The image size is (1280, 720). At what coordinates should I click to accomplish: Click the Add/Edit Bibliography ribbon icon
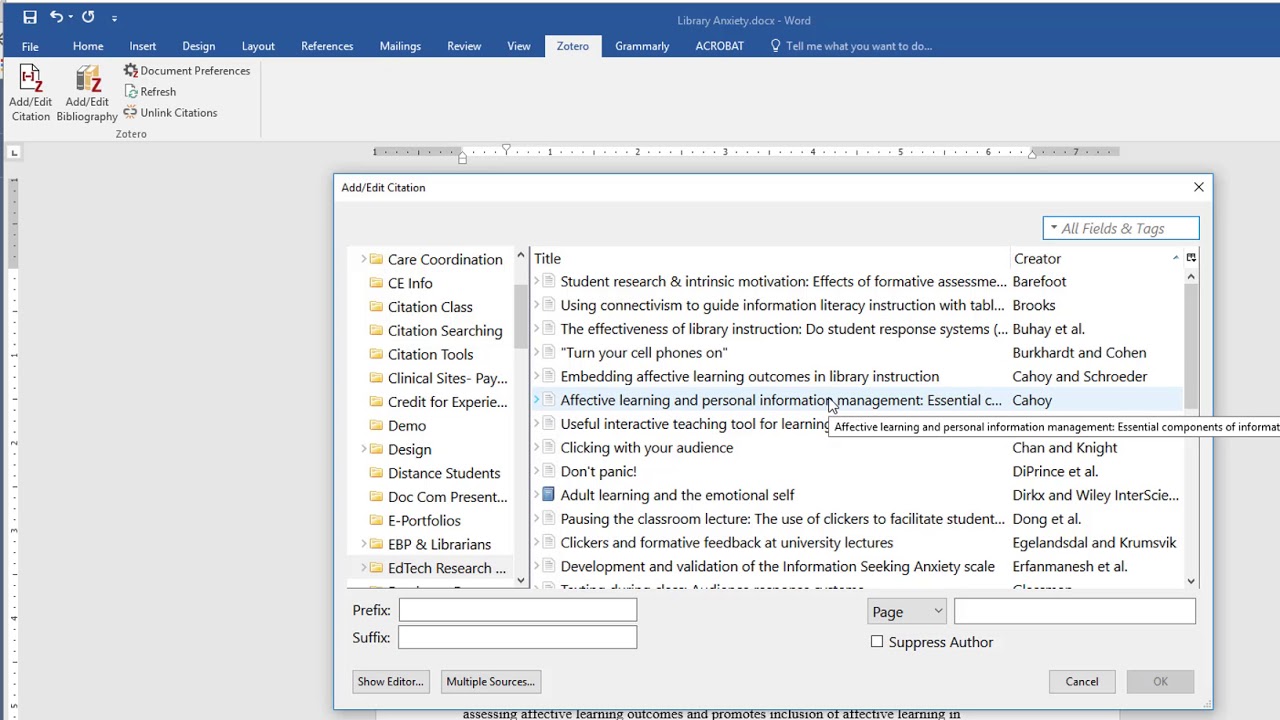tap(88, 80)
